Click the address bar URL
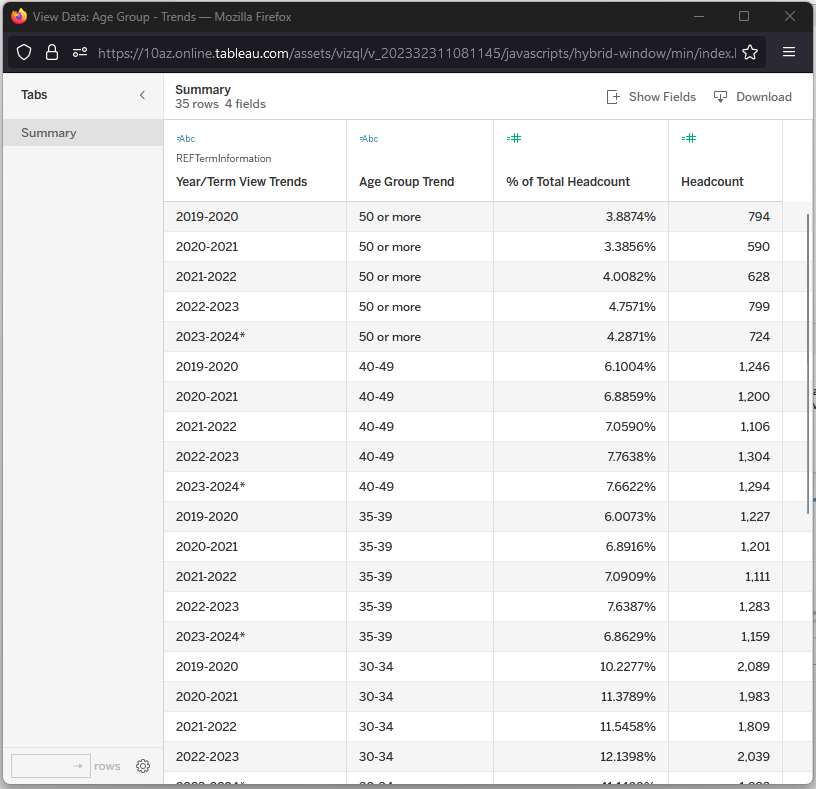Viewport: 816px width, 789px height. pos(415,52)
